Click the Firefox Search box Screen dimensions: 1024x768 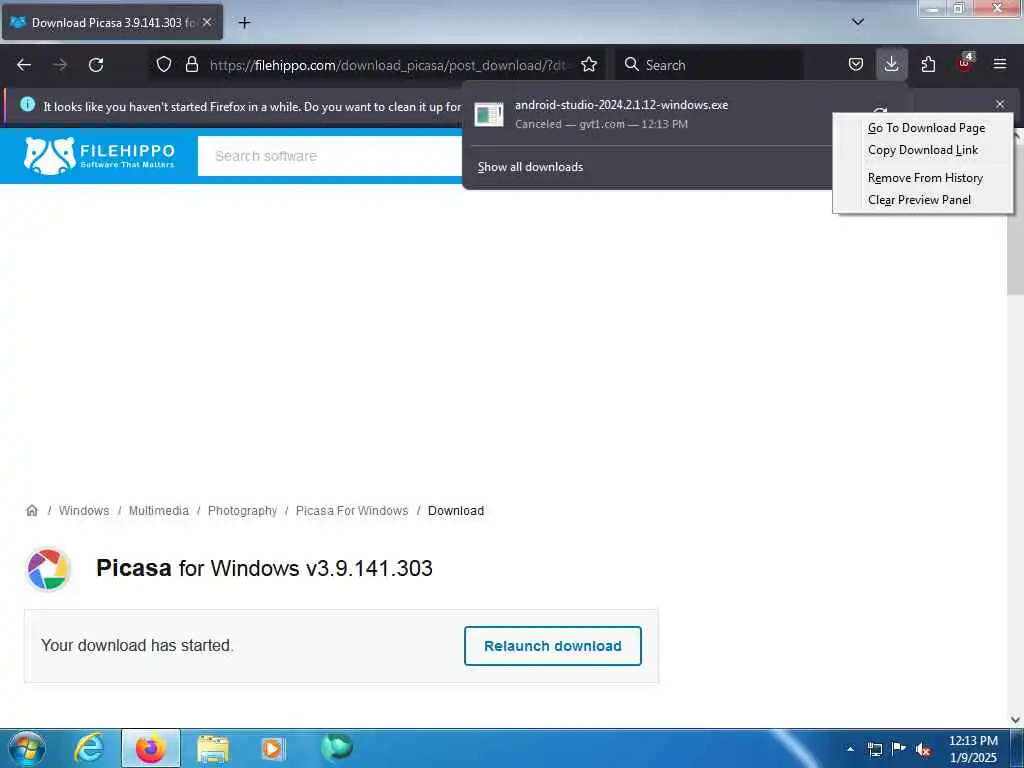point(710,65)
